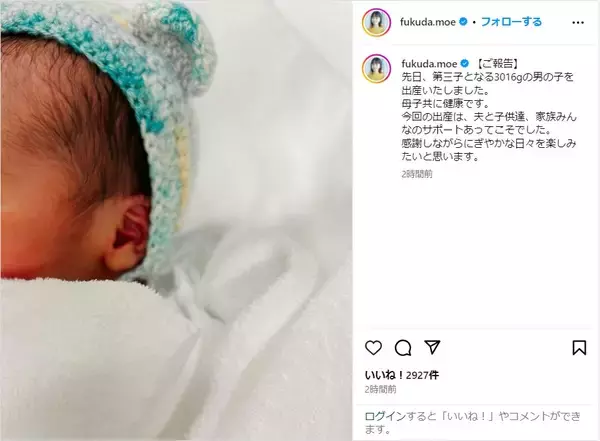Click the caption text starting with 【ご報告】

tap(489, 110)
